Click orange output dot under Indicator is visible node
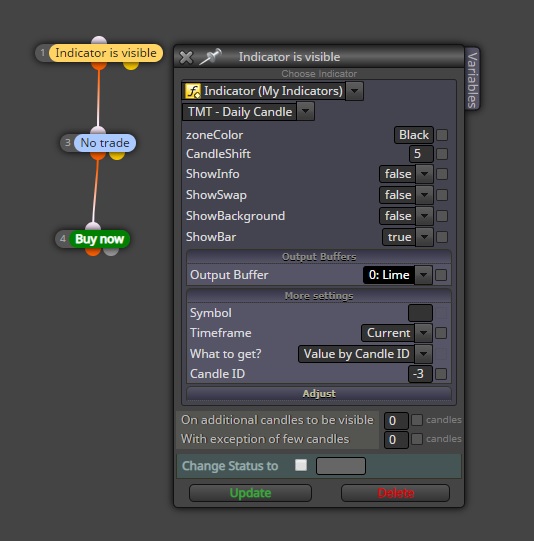Viewport: 534px width, 541px height. (99, 66)
